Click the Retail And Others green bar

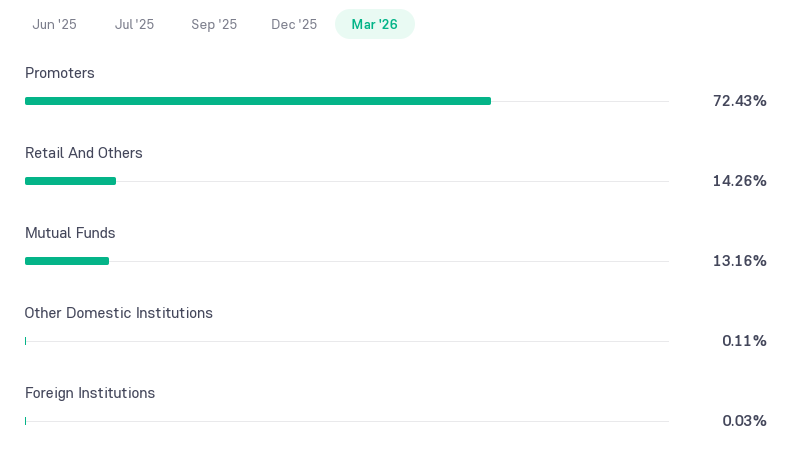coord(70,181)
